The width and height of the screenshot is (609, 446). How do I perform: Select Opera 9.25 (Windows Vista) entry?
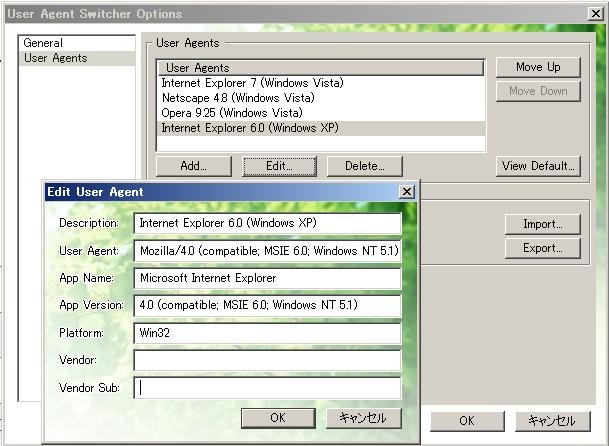tap(322, 113)
